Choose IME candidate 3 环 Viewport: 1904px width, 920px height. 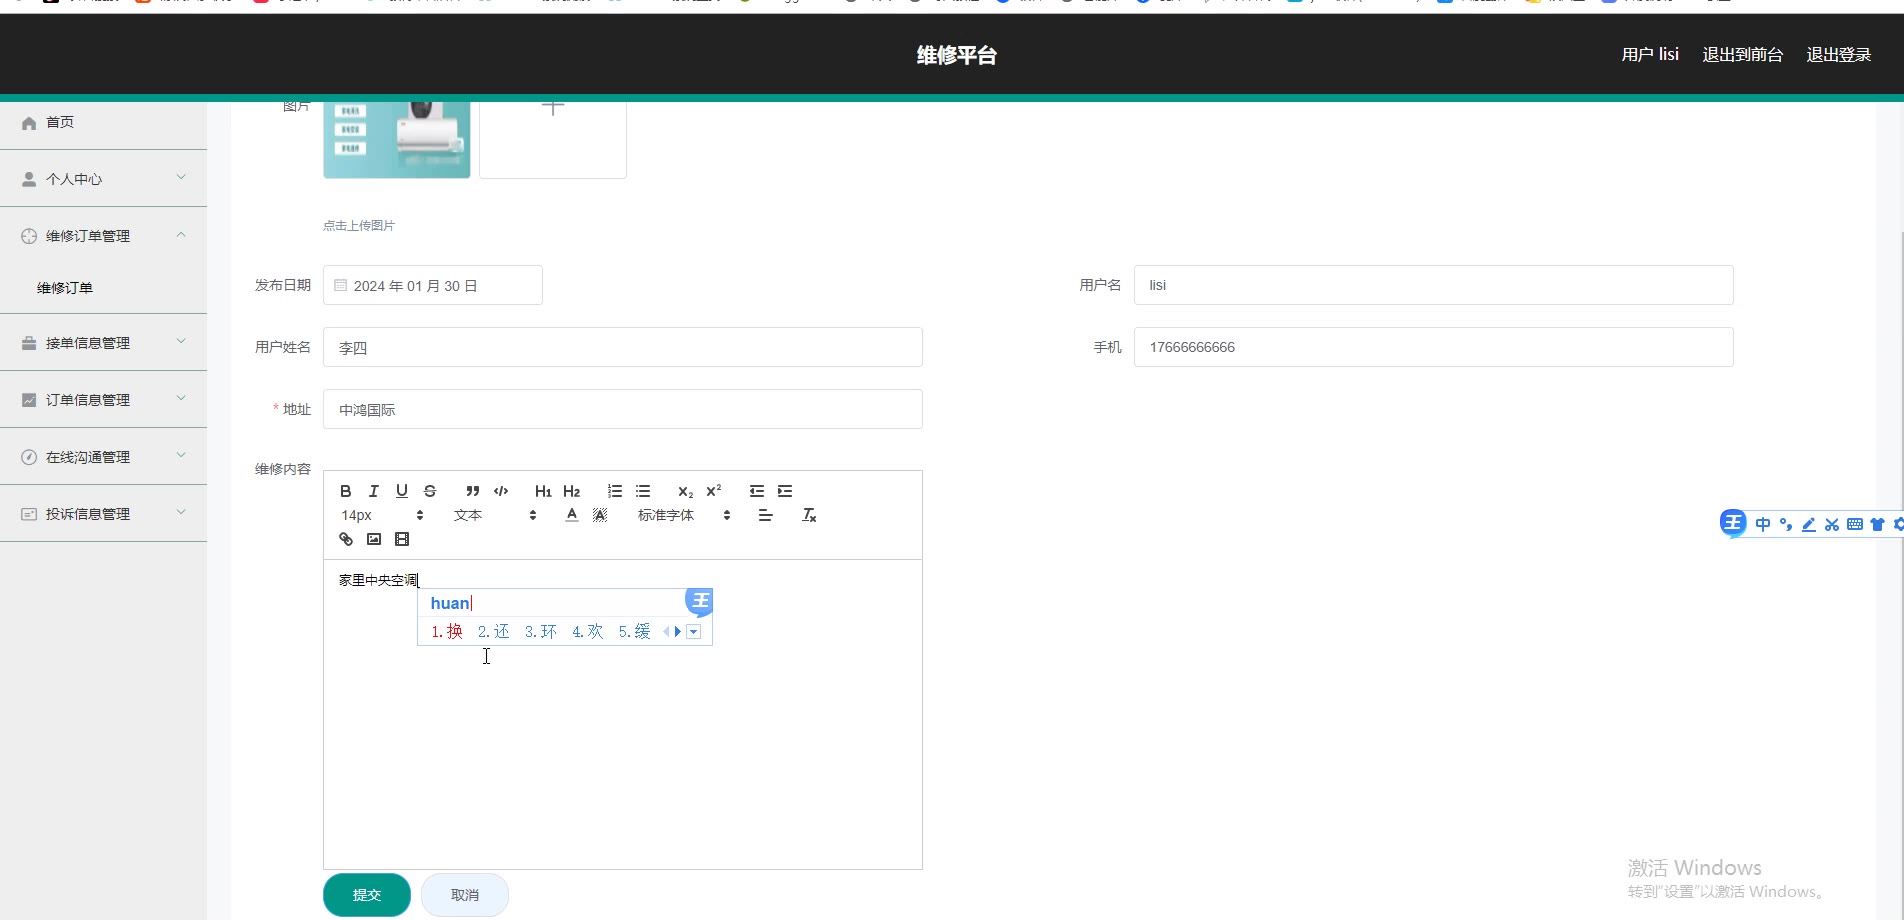(541, 632)
